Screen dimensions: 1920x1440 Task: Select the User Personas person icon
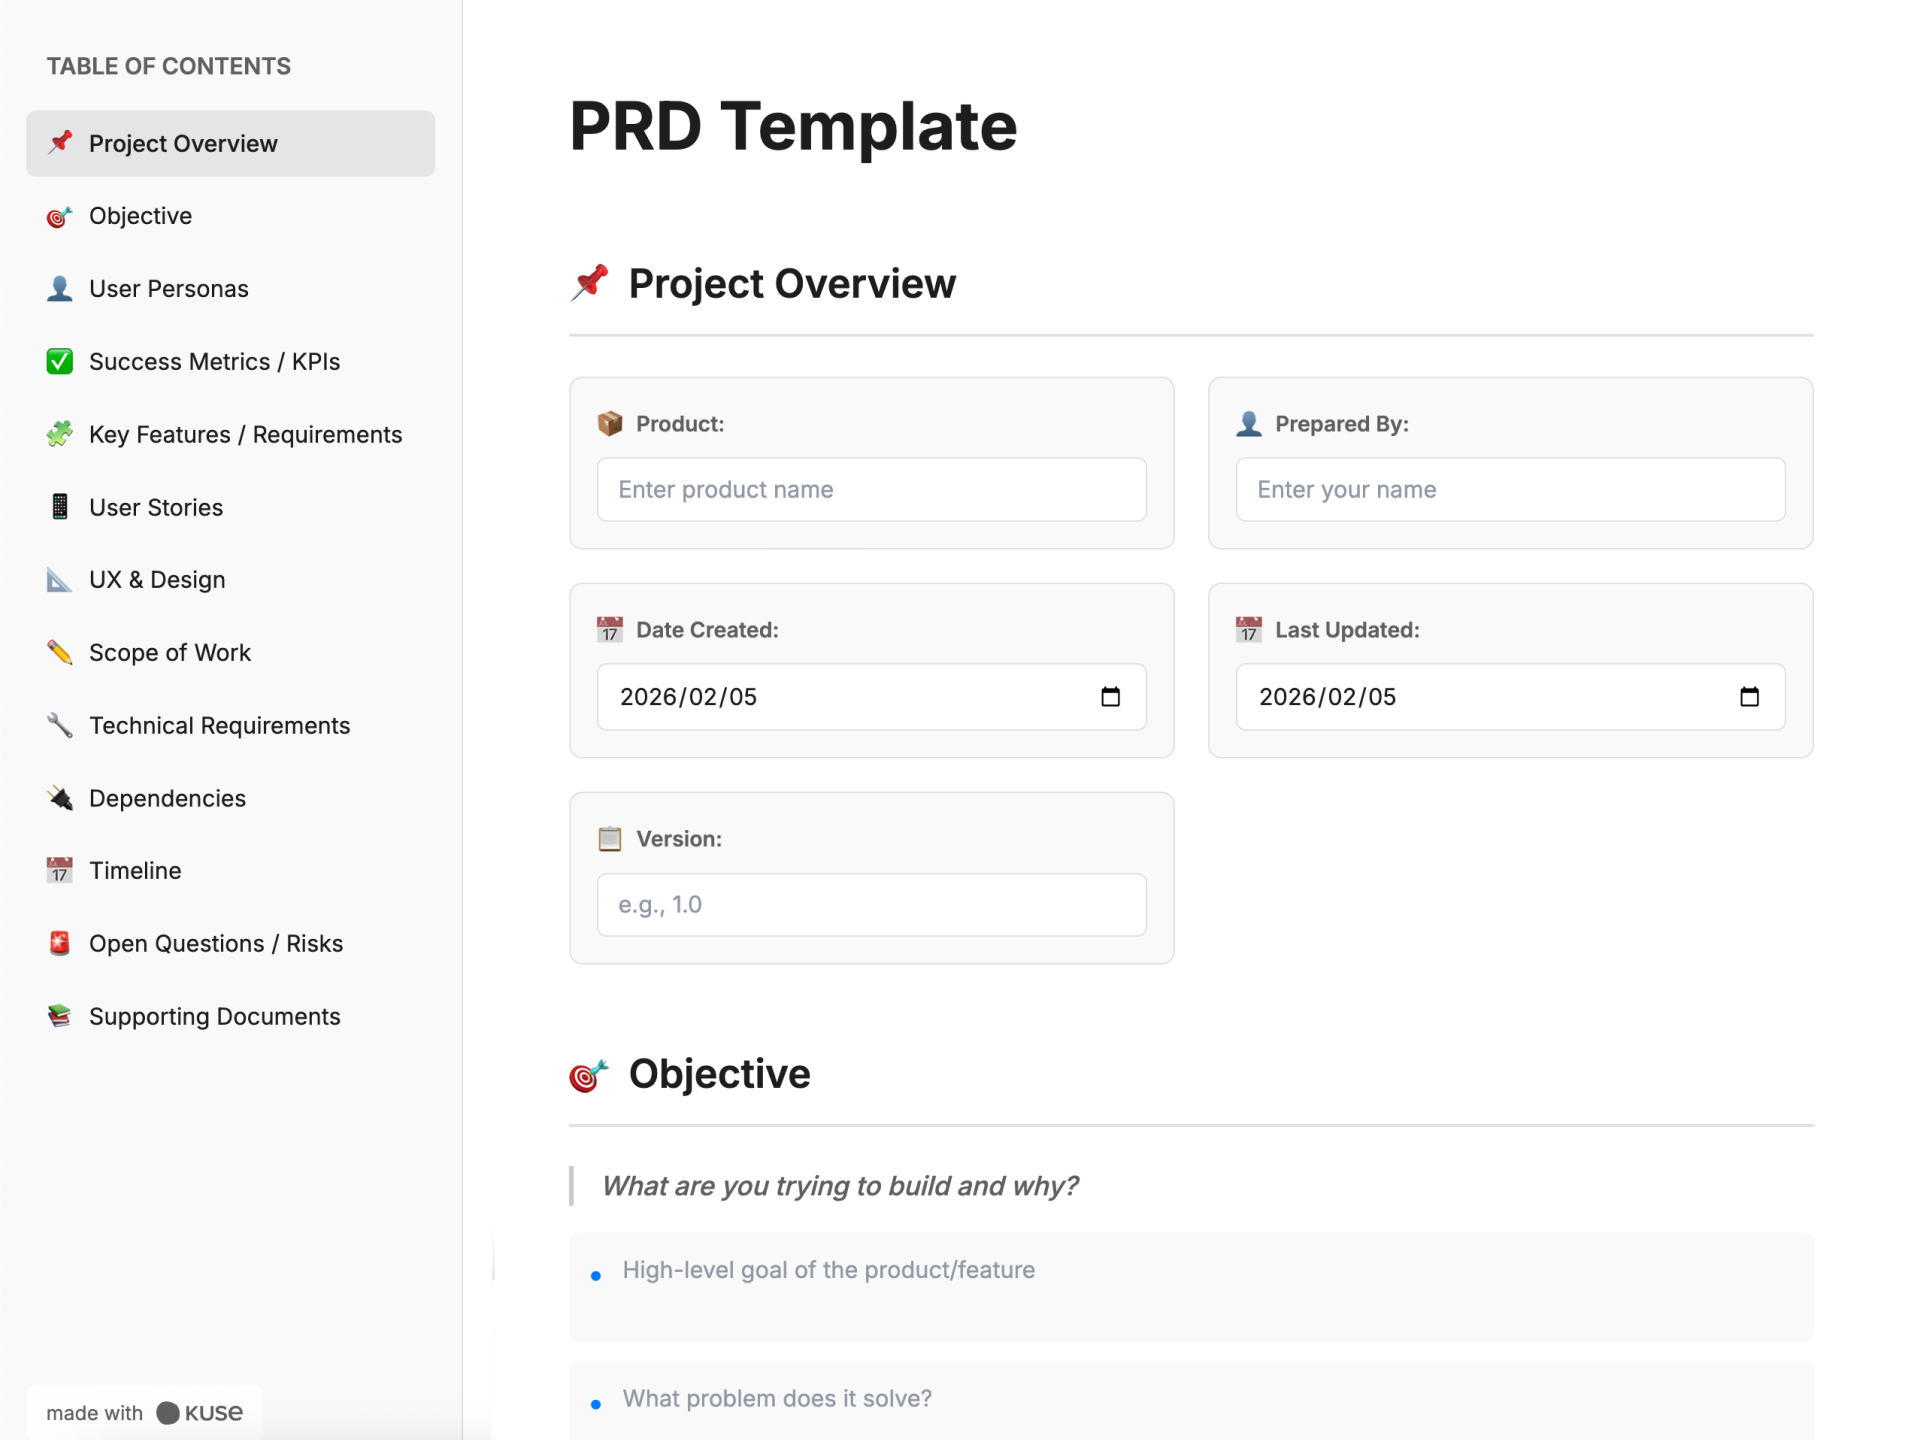point(59,288)
